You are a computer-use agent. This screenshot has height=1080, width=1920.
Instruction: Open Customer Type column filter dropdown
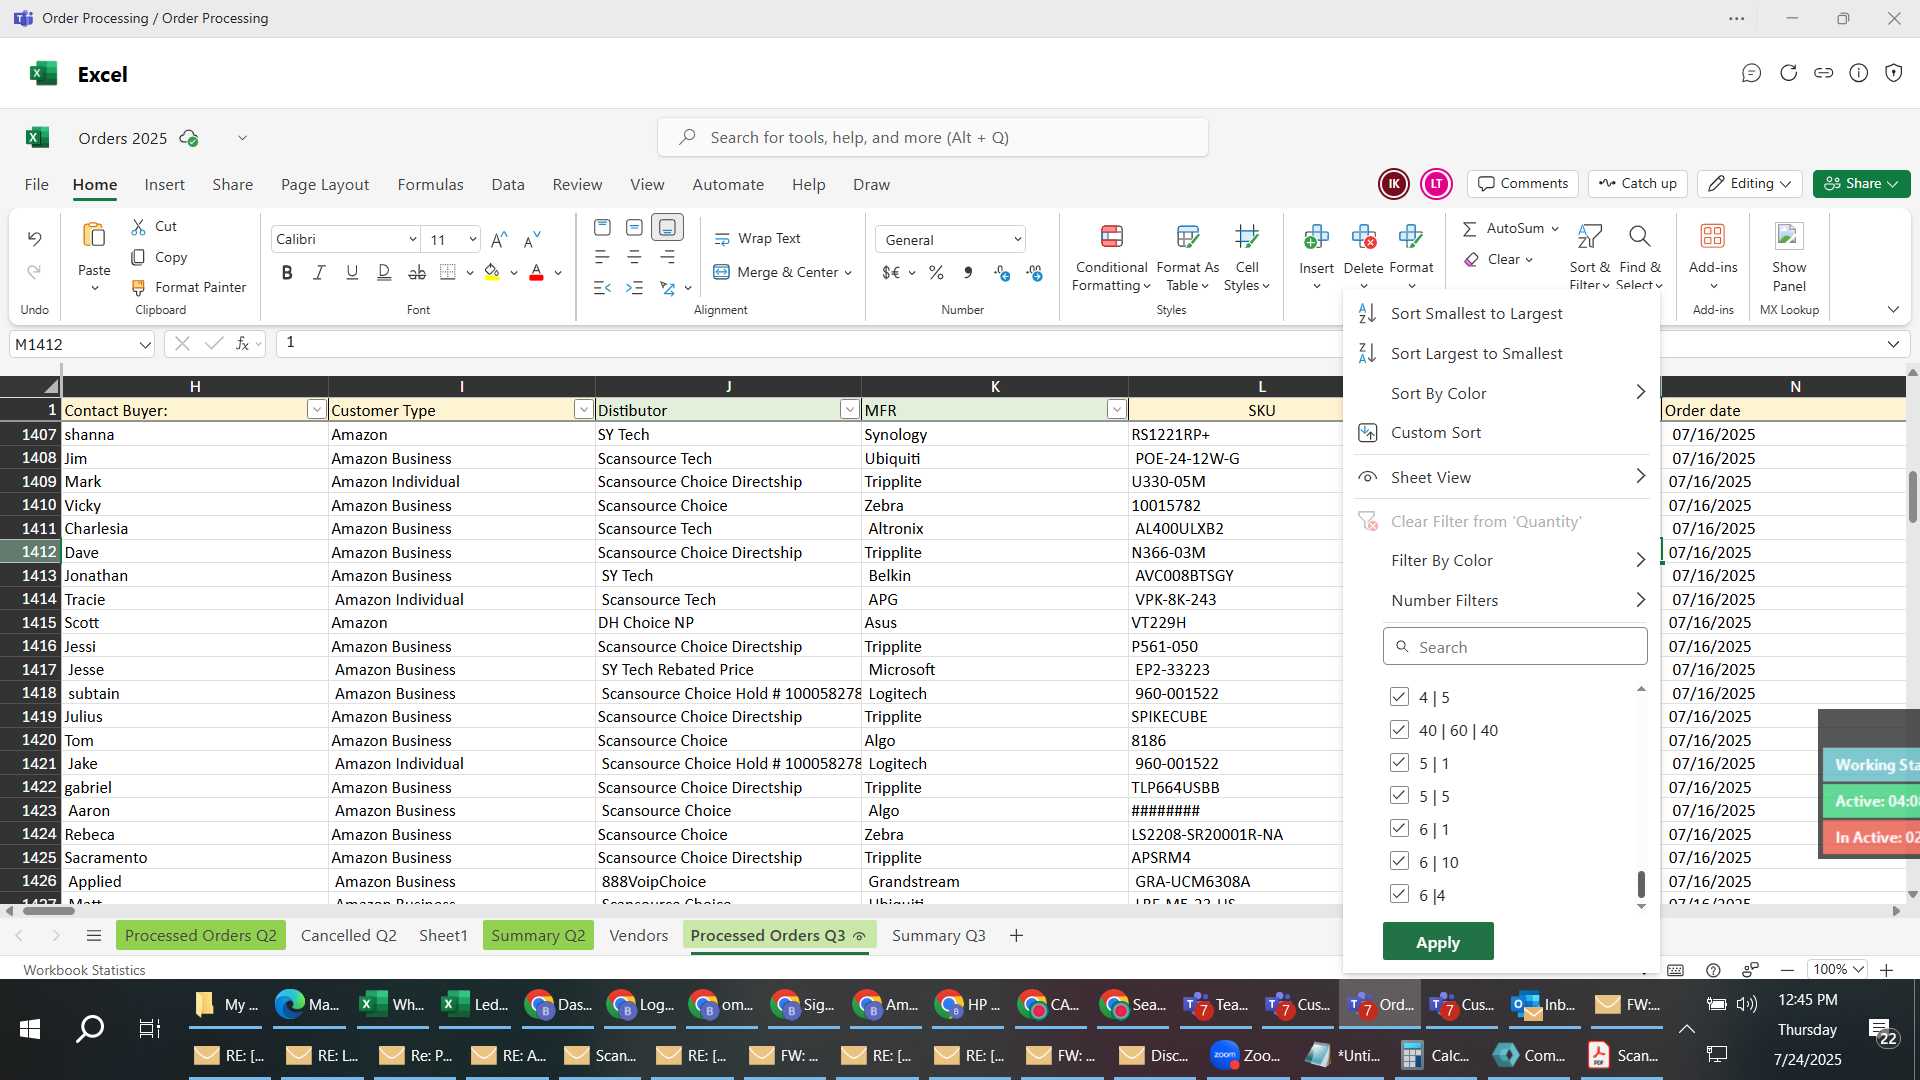[583, 410]
